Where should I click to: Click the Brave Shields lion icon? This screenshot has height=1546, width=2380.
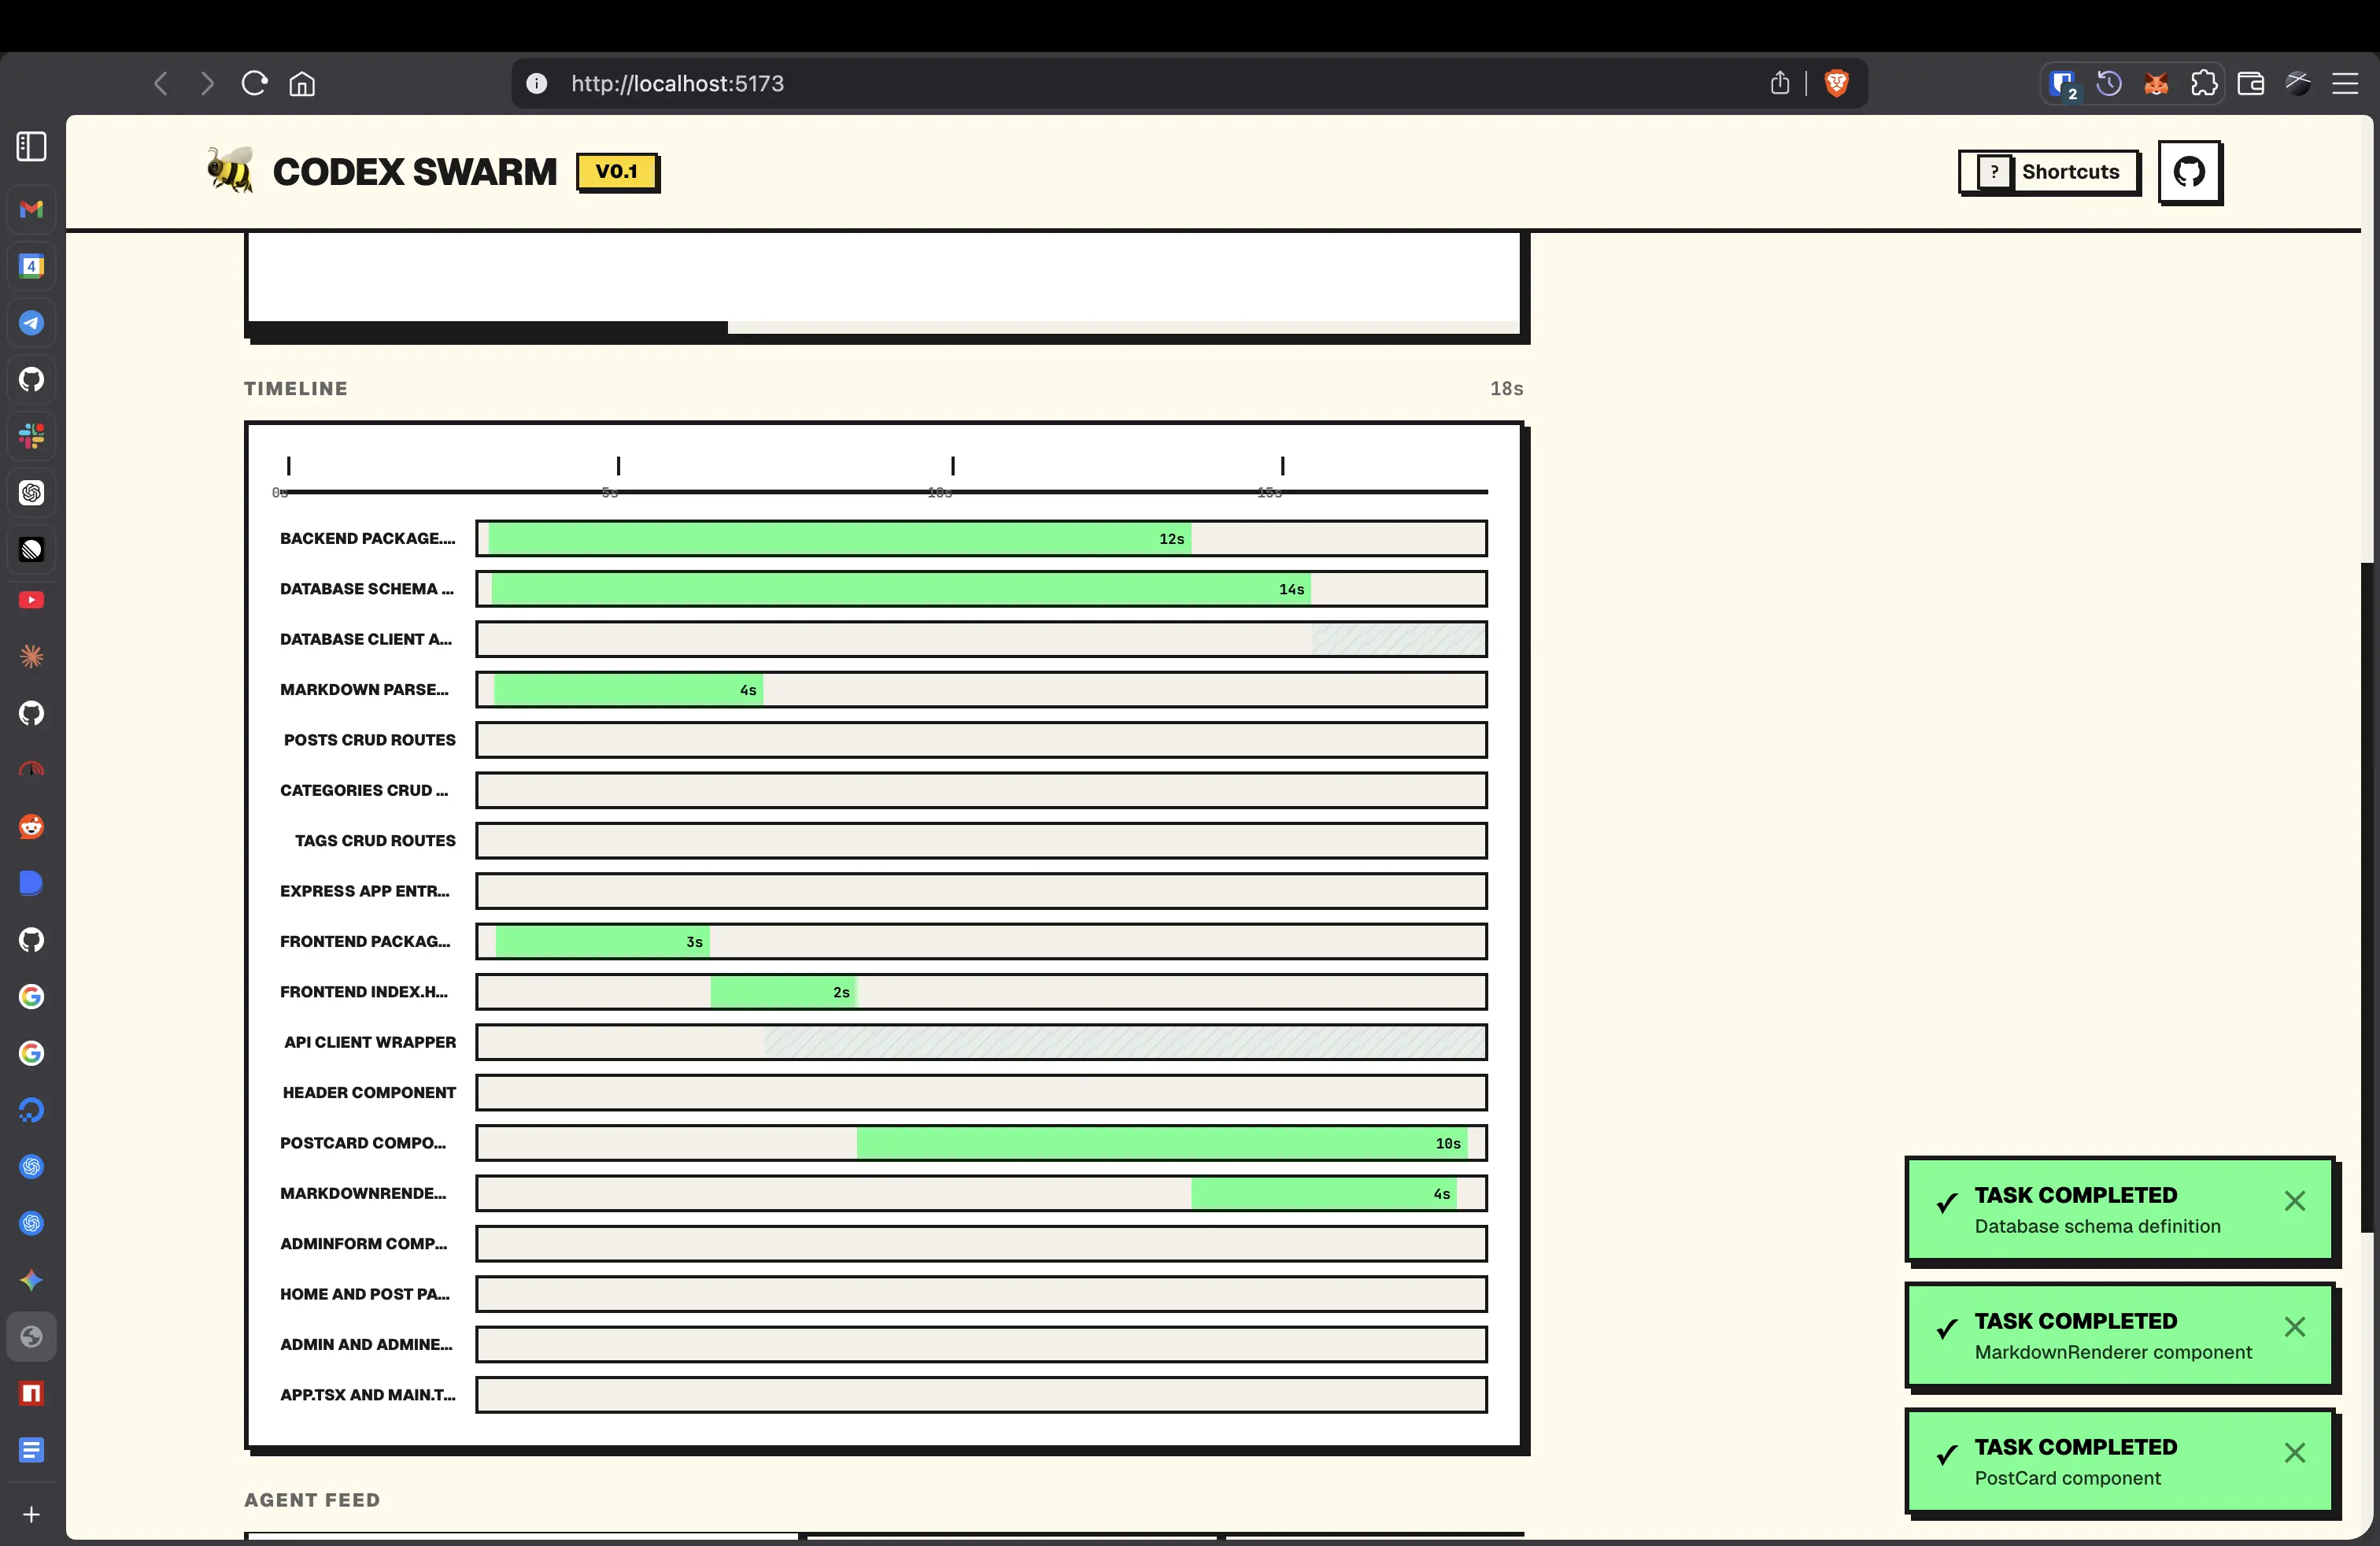pos(1836,83)
